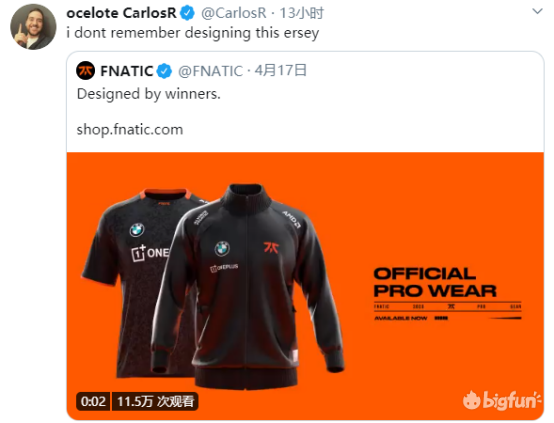Open the 13小时 tweet timestamp
The image size is (554, 423).
[301, 13]
